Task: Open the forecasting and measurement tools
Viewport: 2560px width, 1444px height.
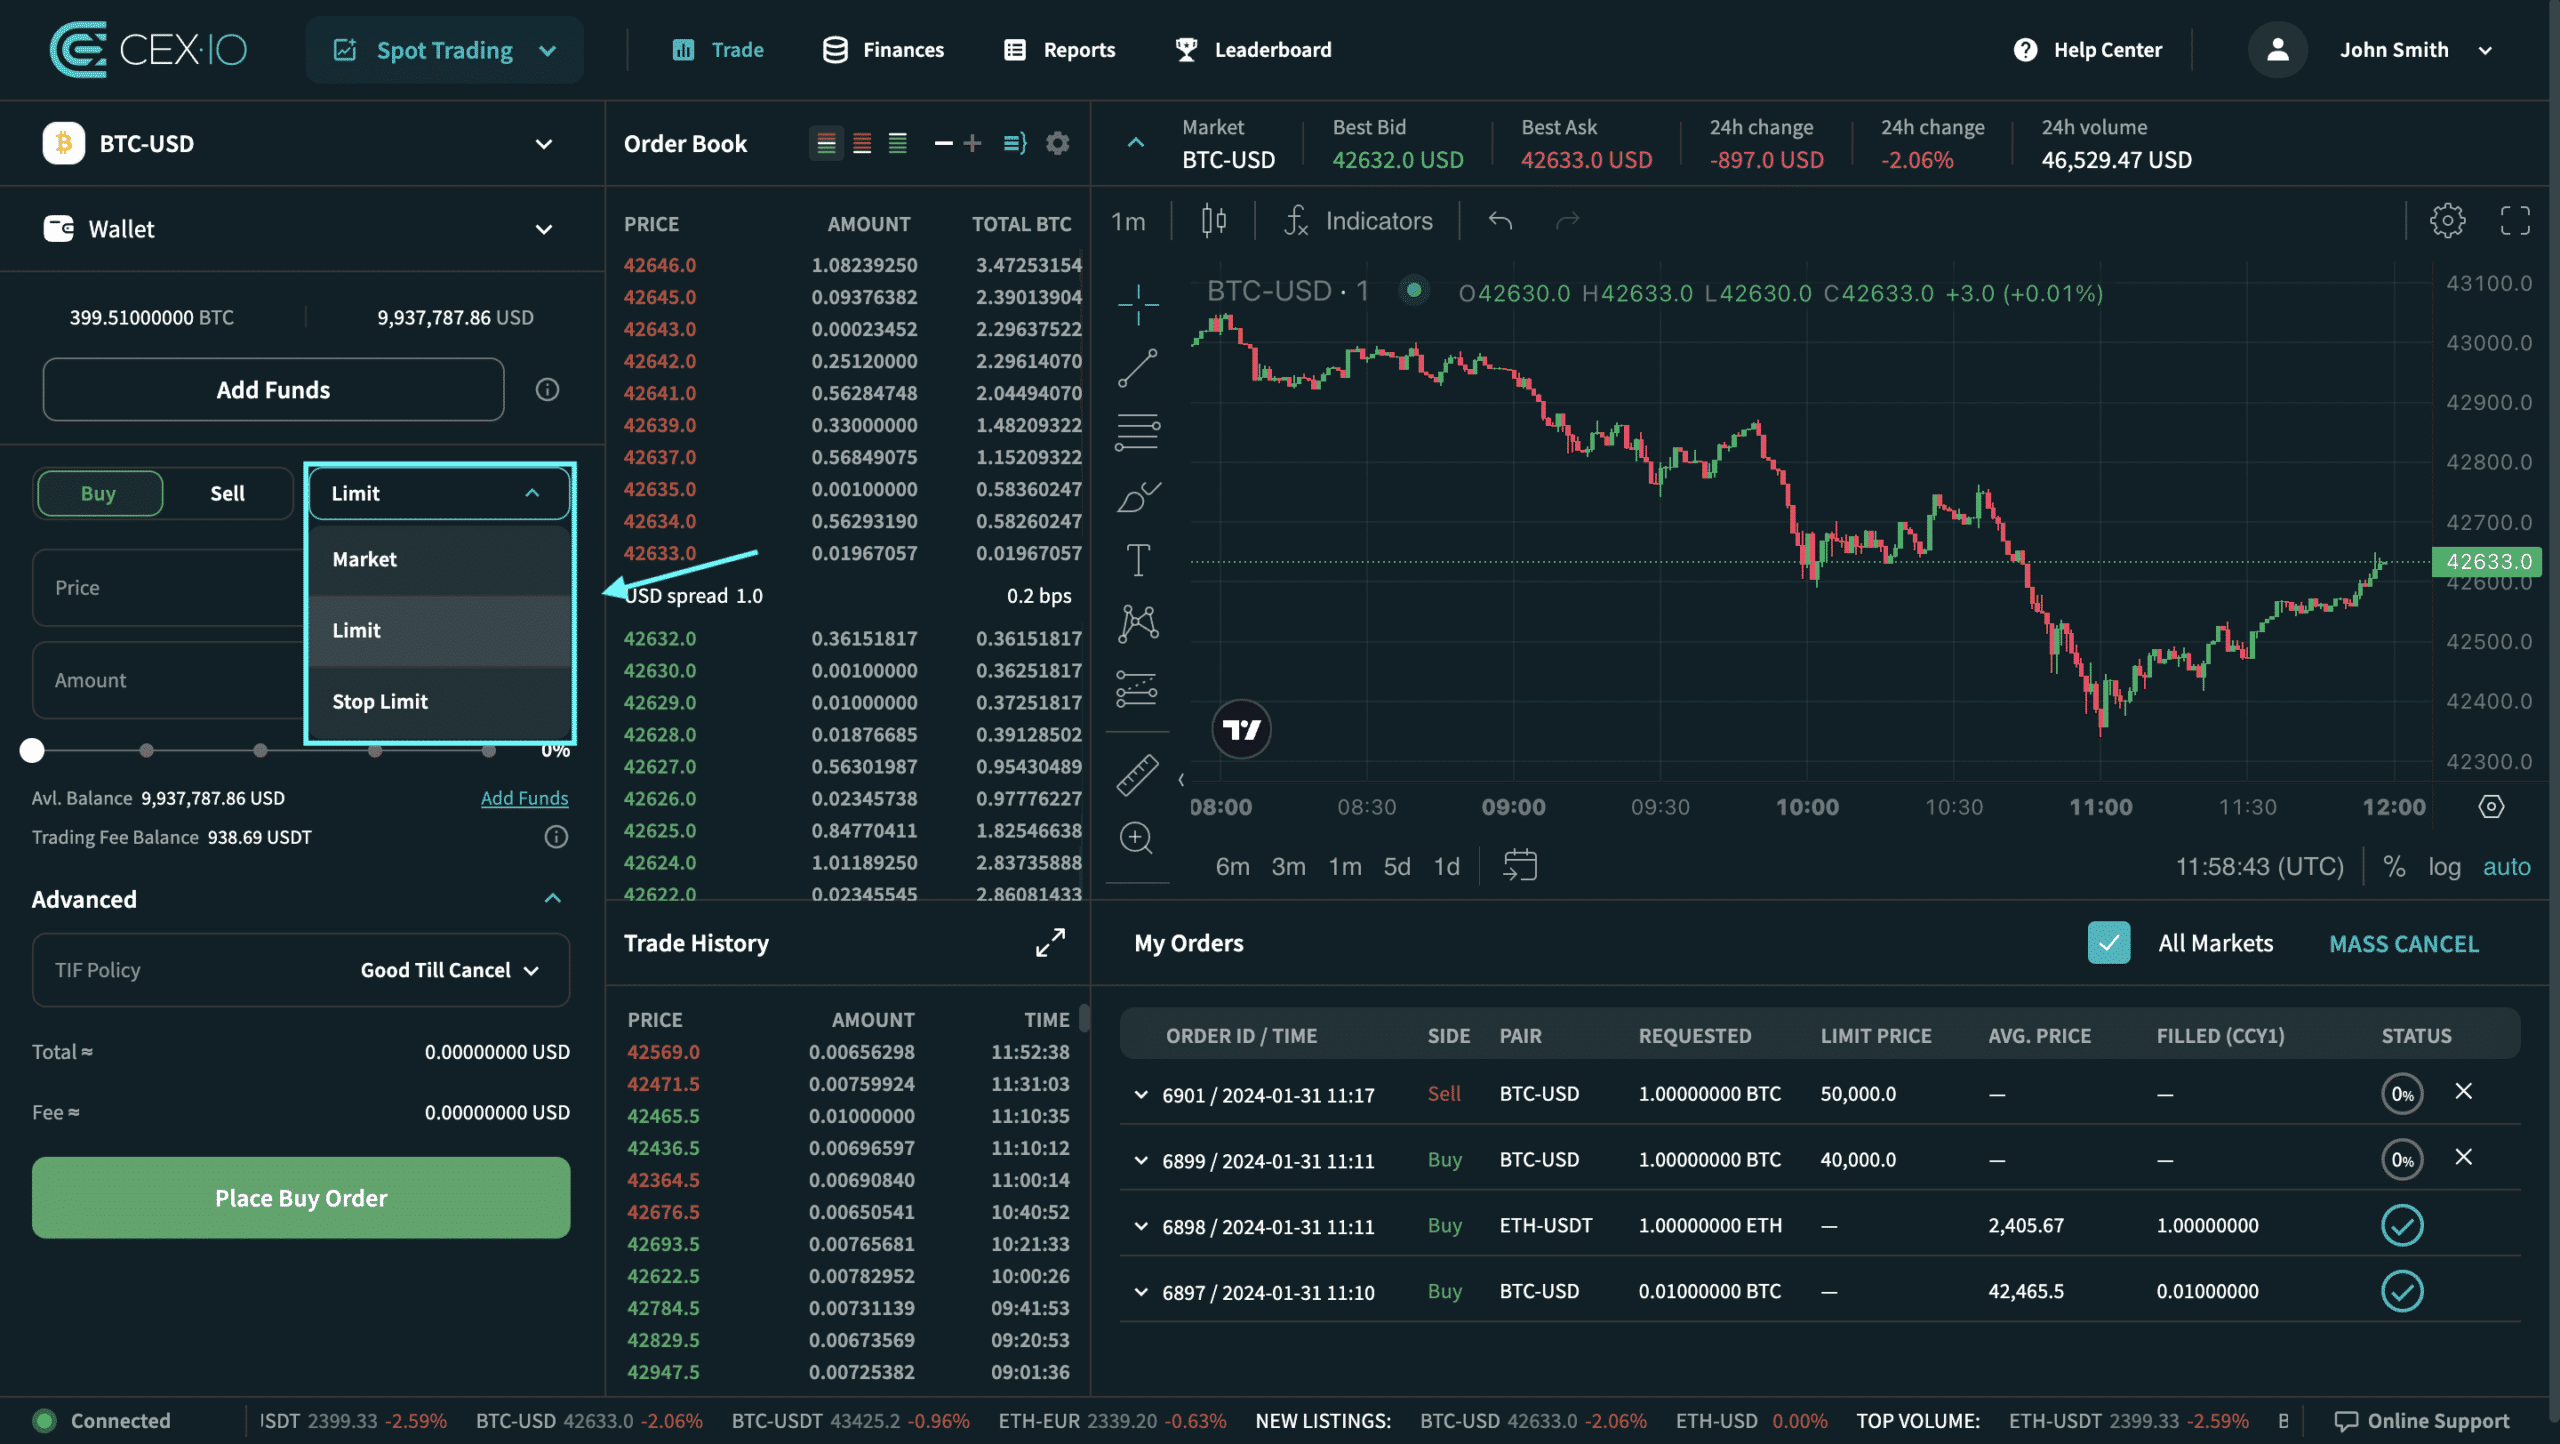Action: pos(1138,688)
